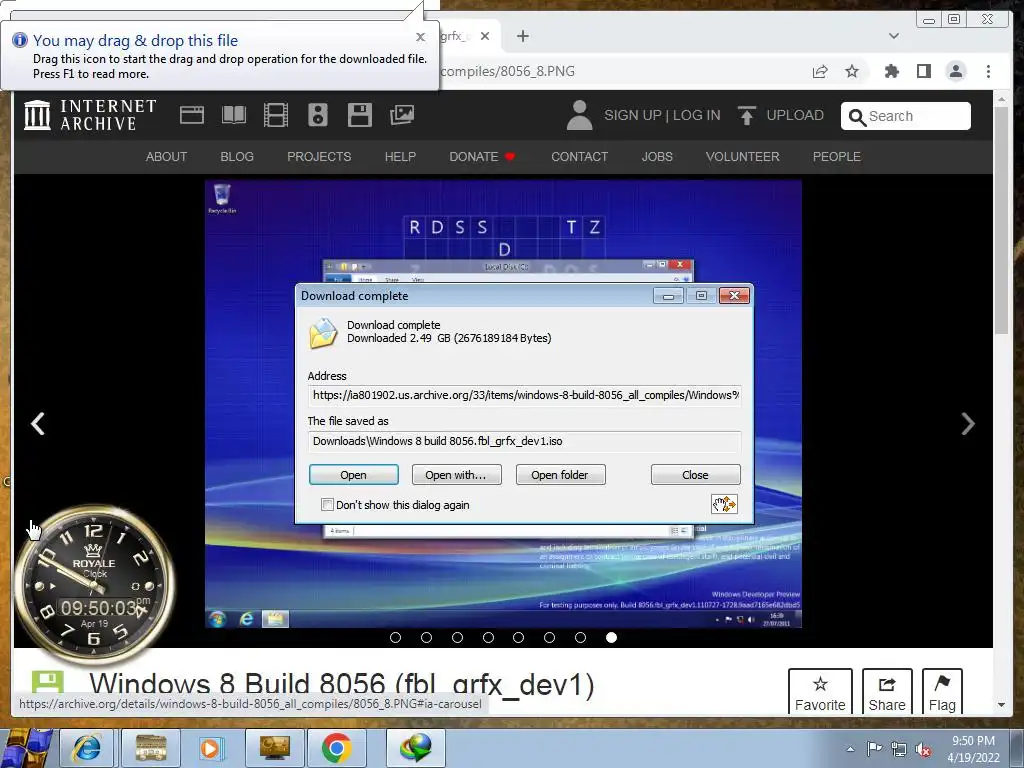Open the VOLUNTEER menu item

coord(743,157)
